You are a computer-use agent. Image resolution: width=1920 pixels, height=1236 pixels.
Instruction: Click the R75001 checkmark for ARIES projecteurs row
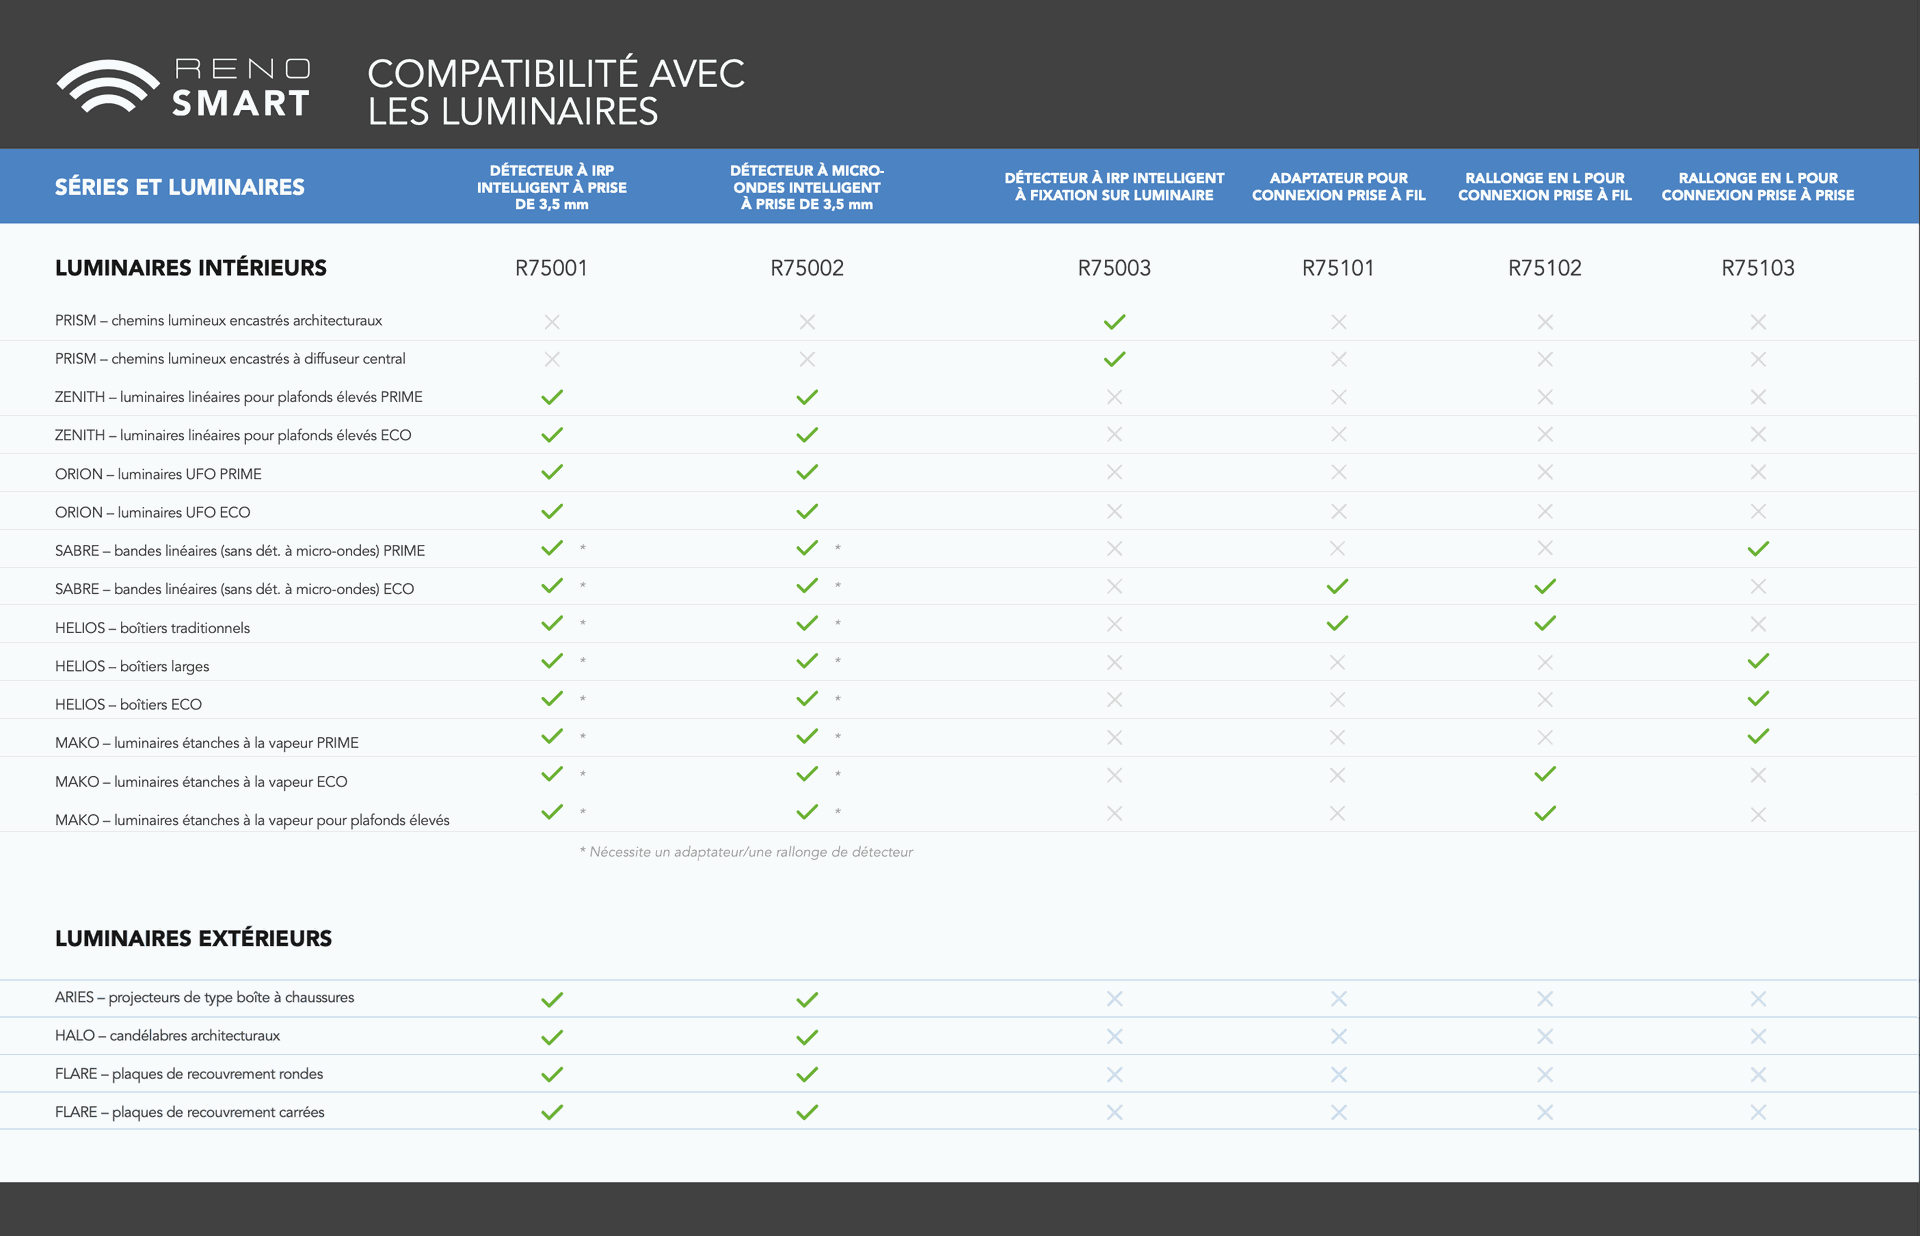pyautogui.click(x=552, y=999)
